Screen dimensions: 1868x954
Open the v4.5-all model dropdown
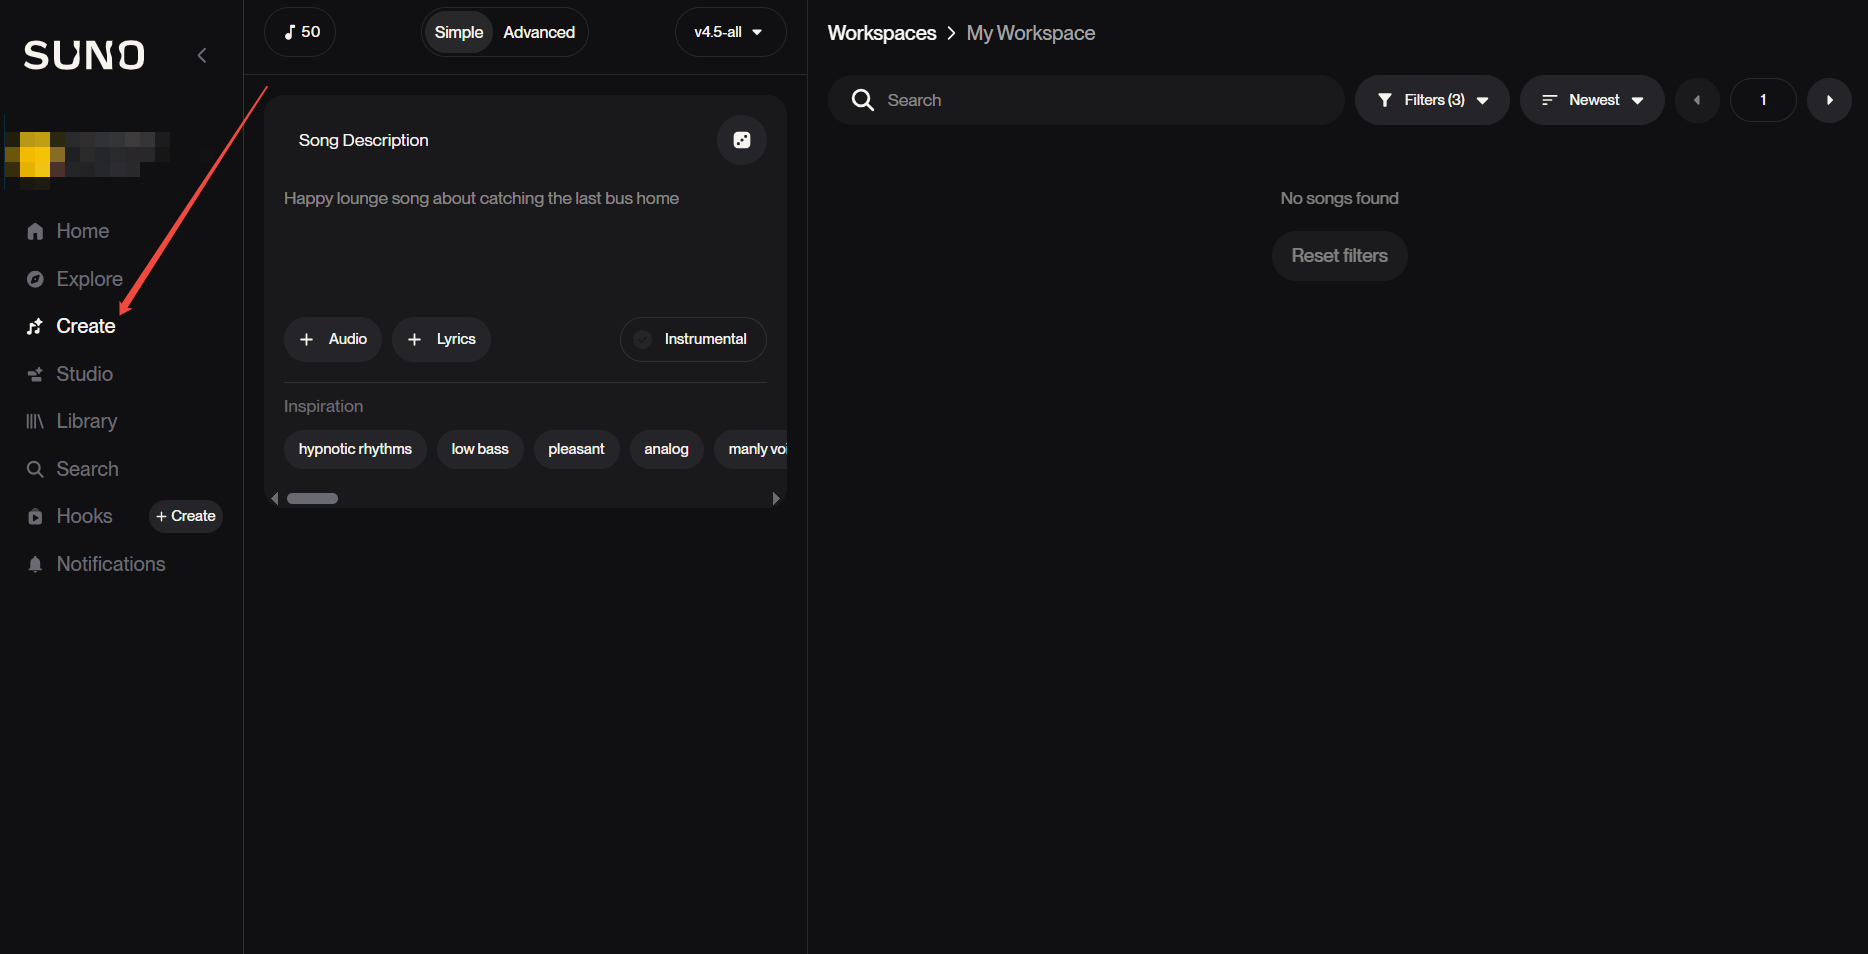729,32
